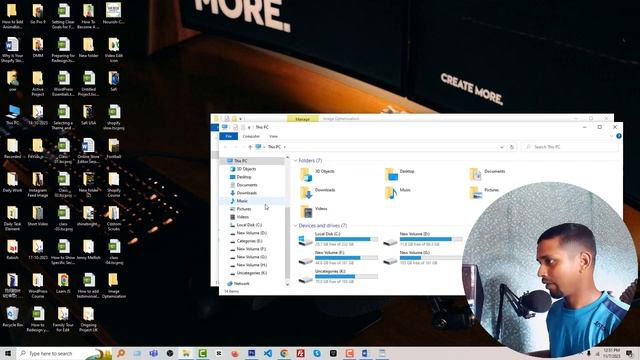Screen dimensions: 640x360
Task: Open Visual Studio Code from the taskbar
Action: pos(268,353)
